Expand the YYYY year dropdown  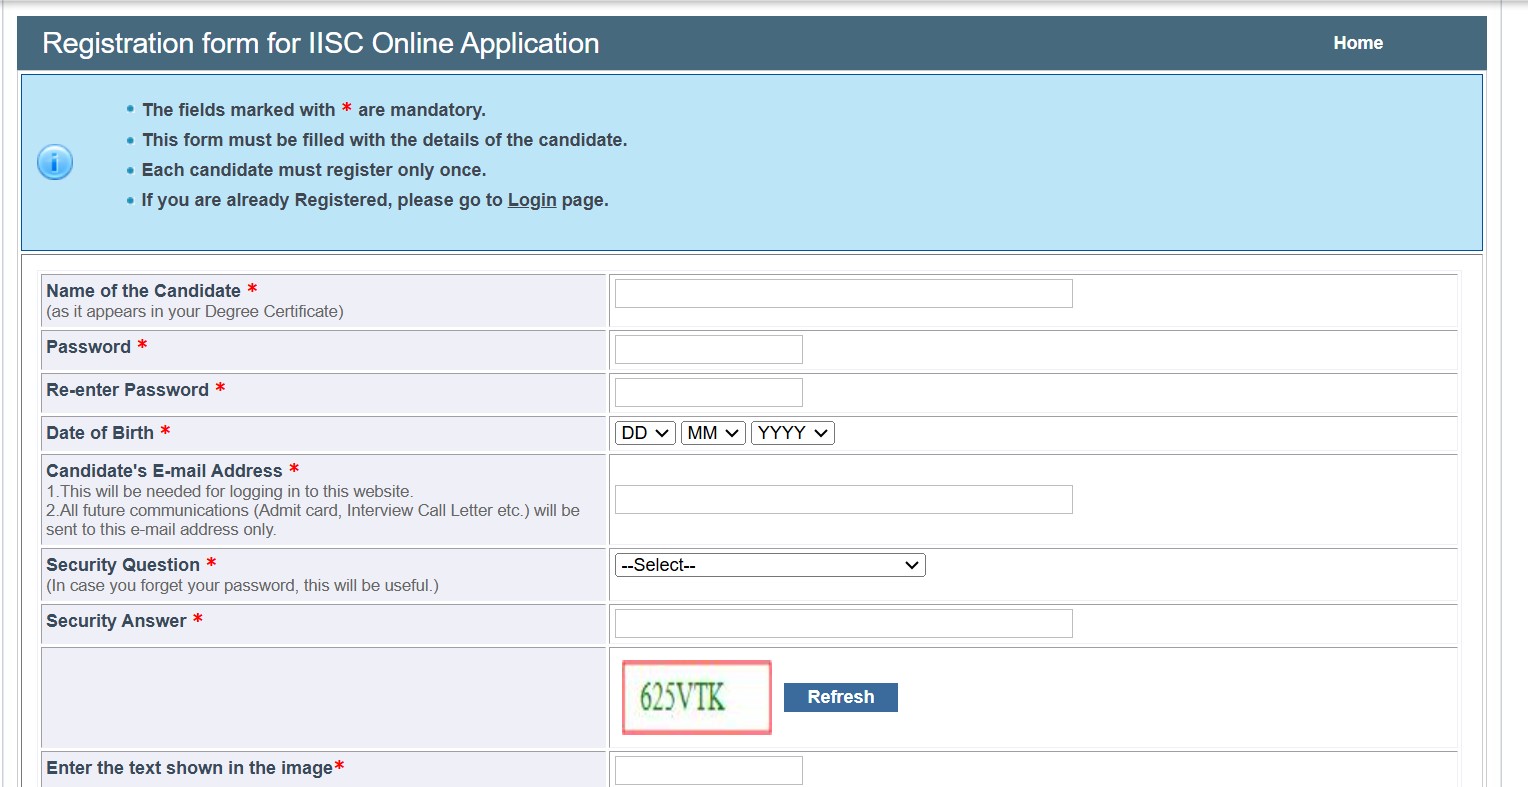pos(792,433)
